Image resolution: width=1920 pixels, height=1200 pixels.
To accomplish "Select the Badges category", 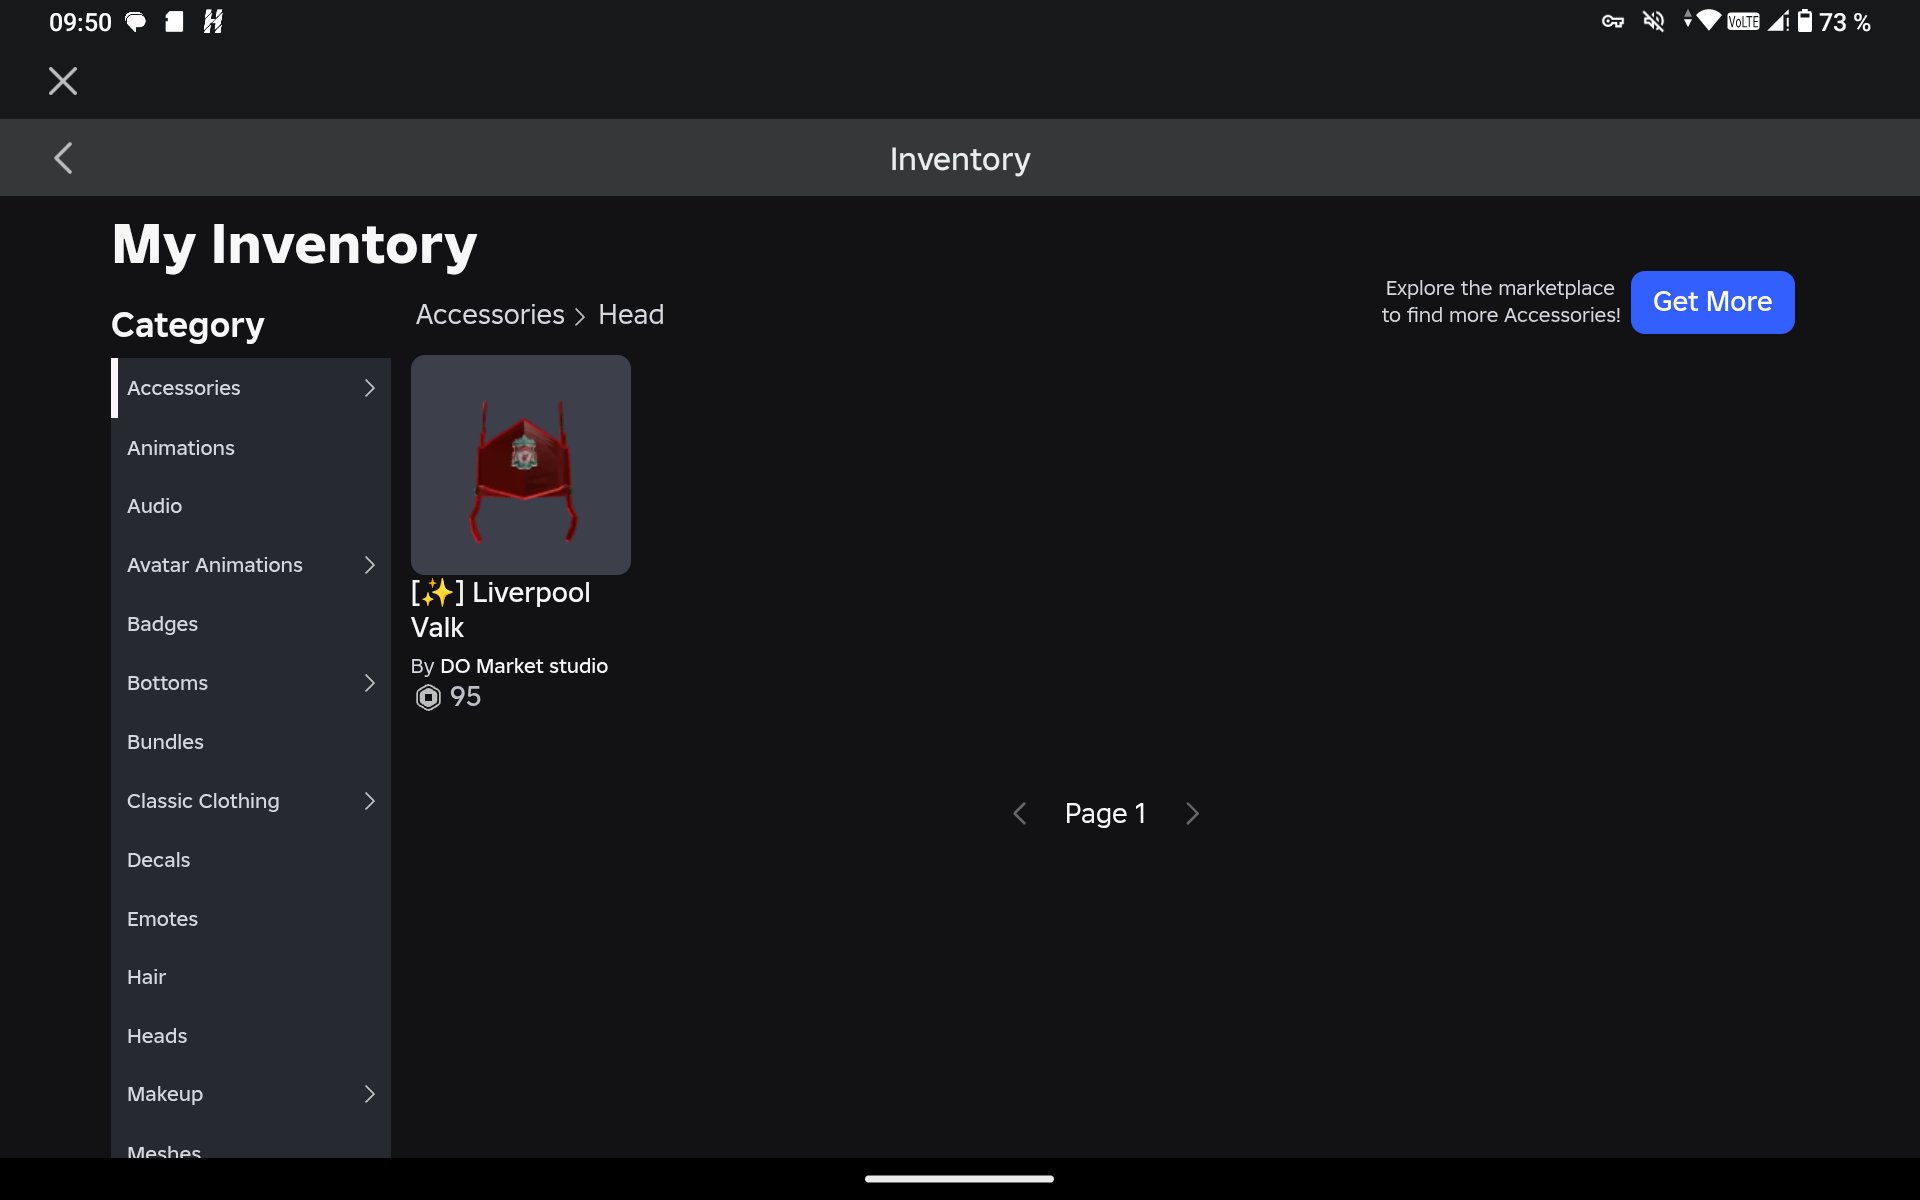I will (251, 624).
